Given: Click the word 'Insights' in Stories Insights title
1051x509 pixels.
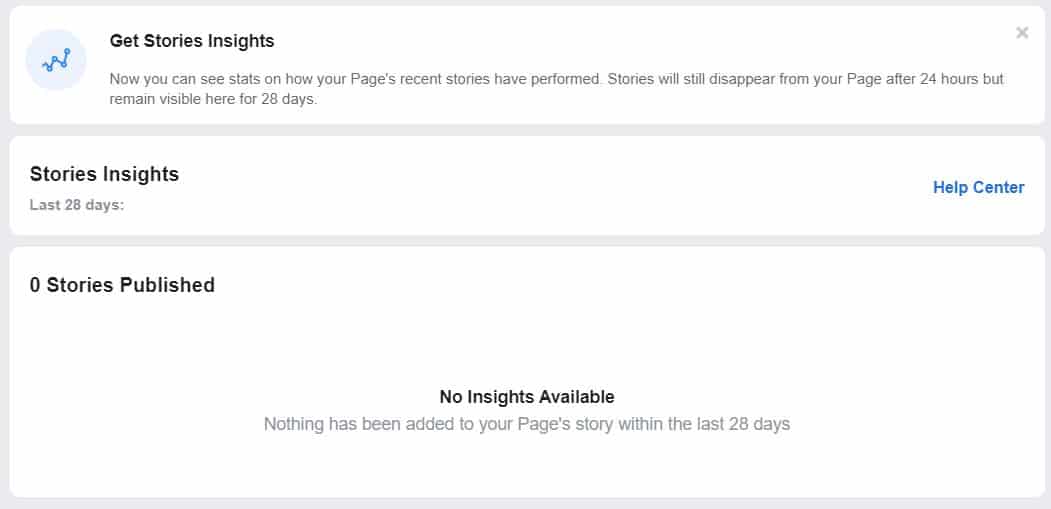Looking at the screenshot, I should [x=141, y=174].
